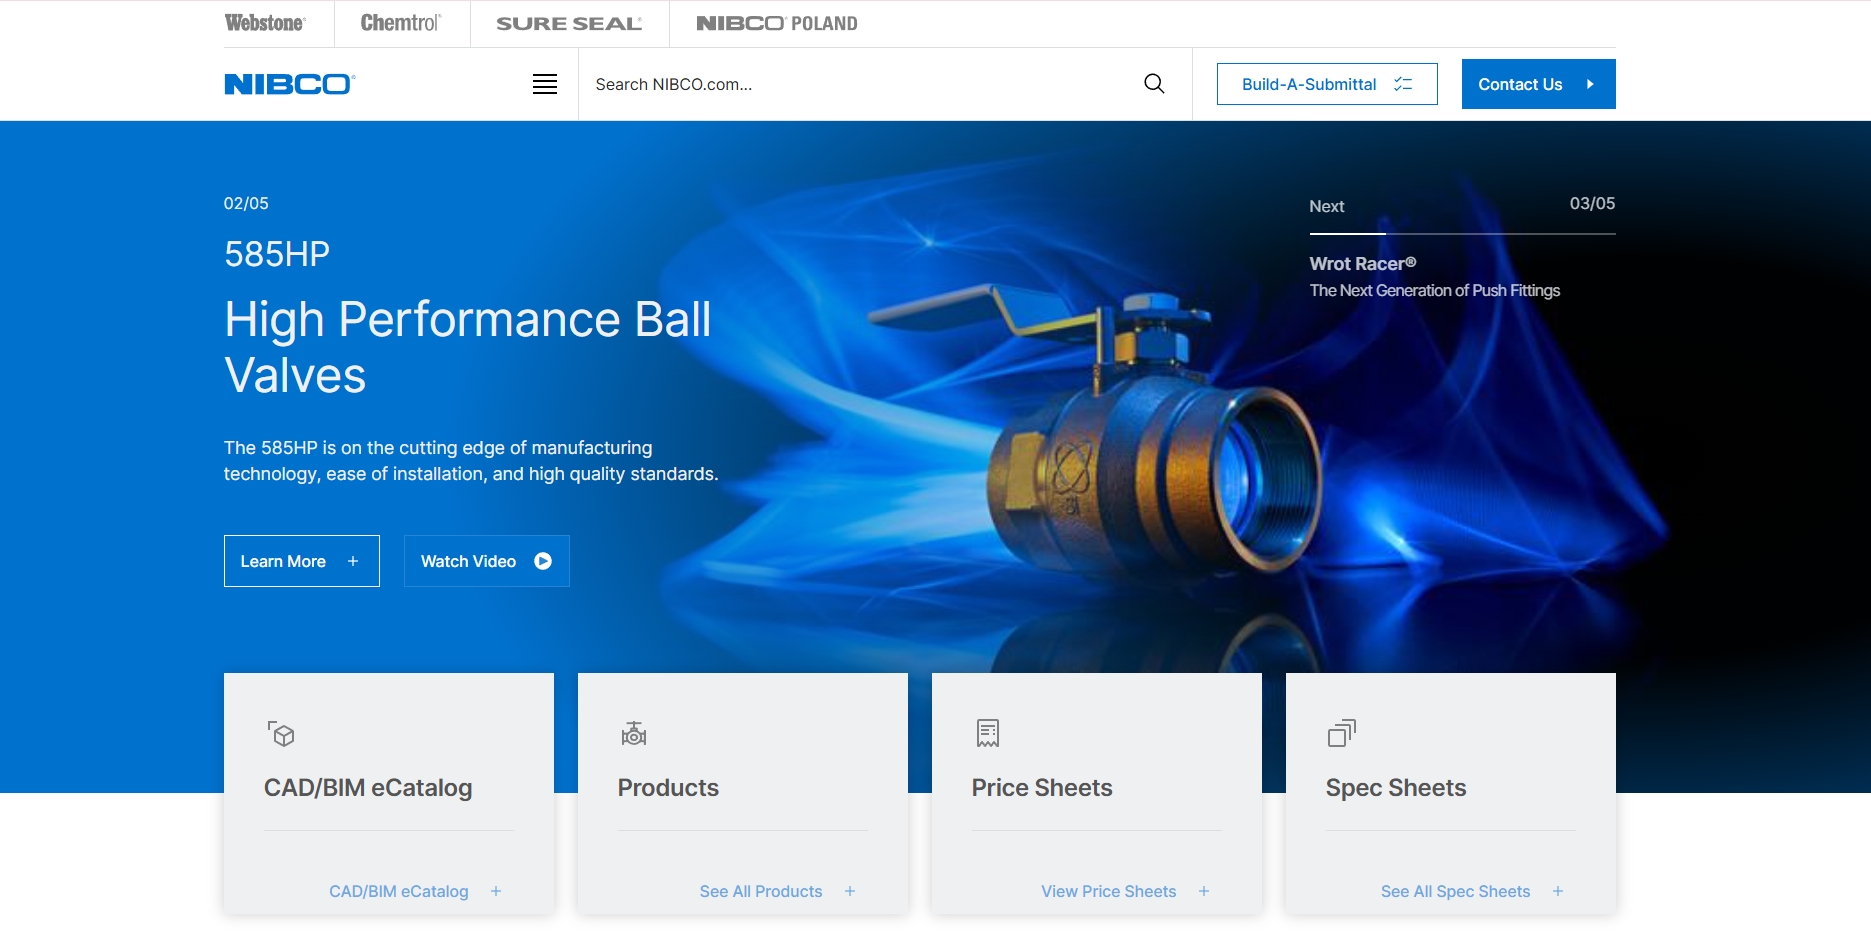Click the checklist icon in Build-A-Submittal
Image resolution: width=1871 pixels, height=947 pixels.
[1403, 84]
